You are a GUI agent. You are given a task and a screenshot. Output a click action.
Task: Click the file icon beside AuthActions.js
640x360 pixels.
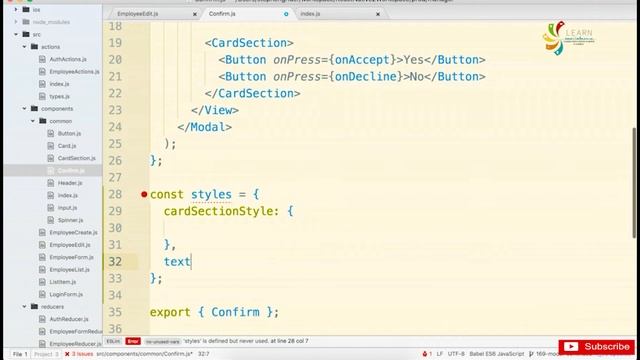[42, 59]
